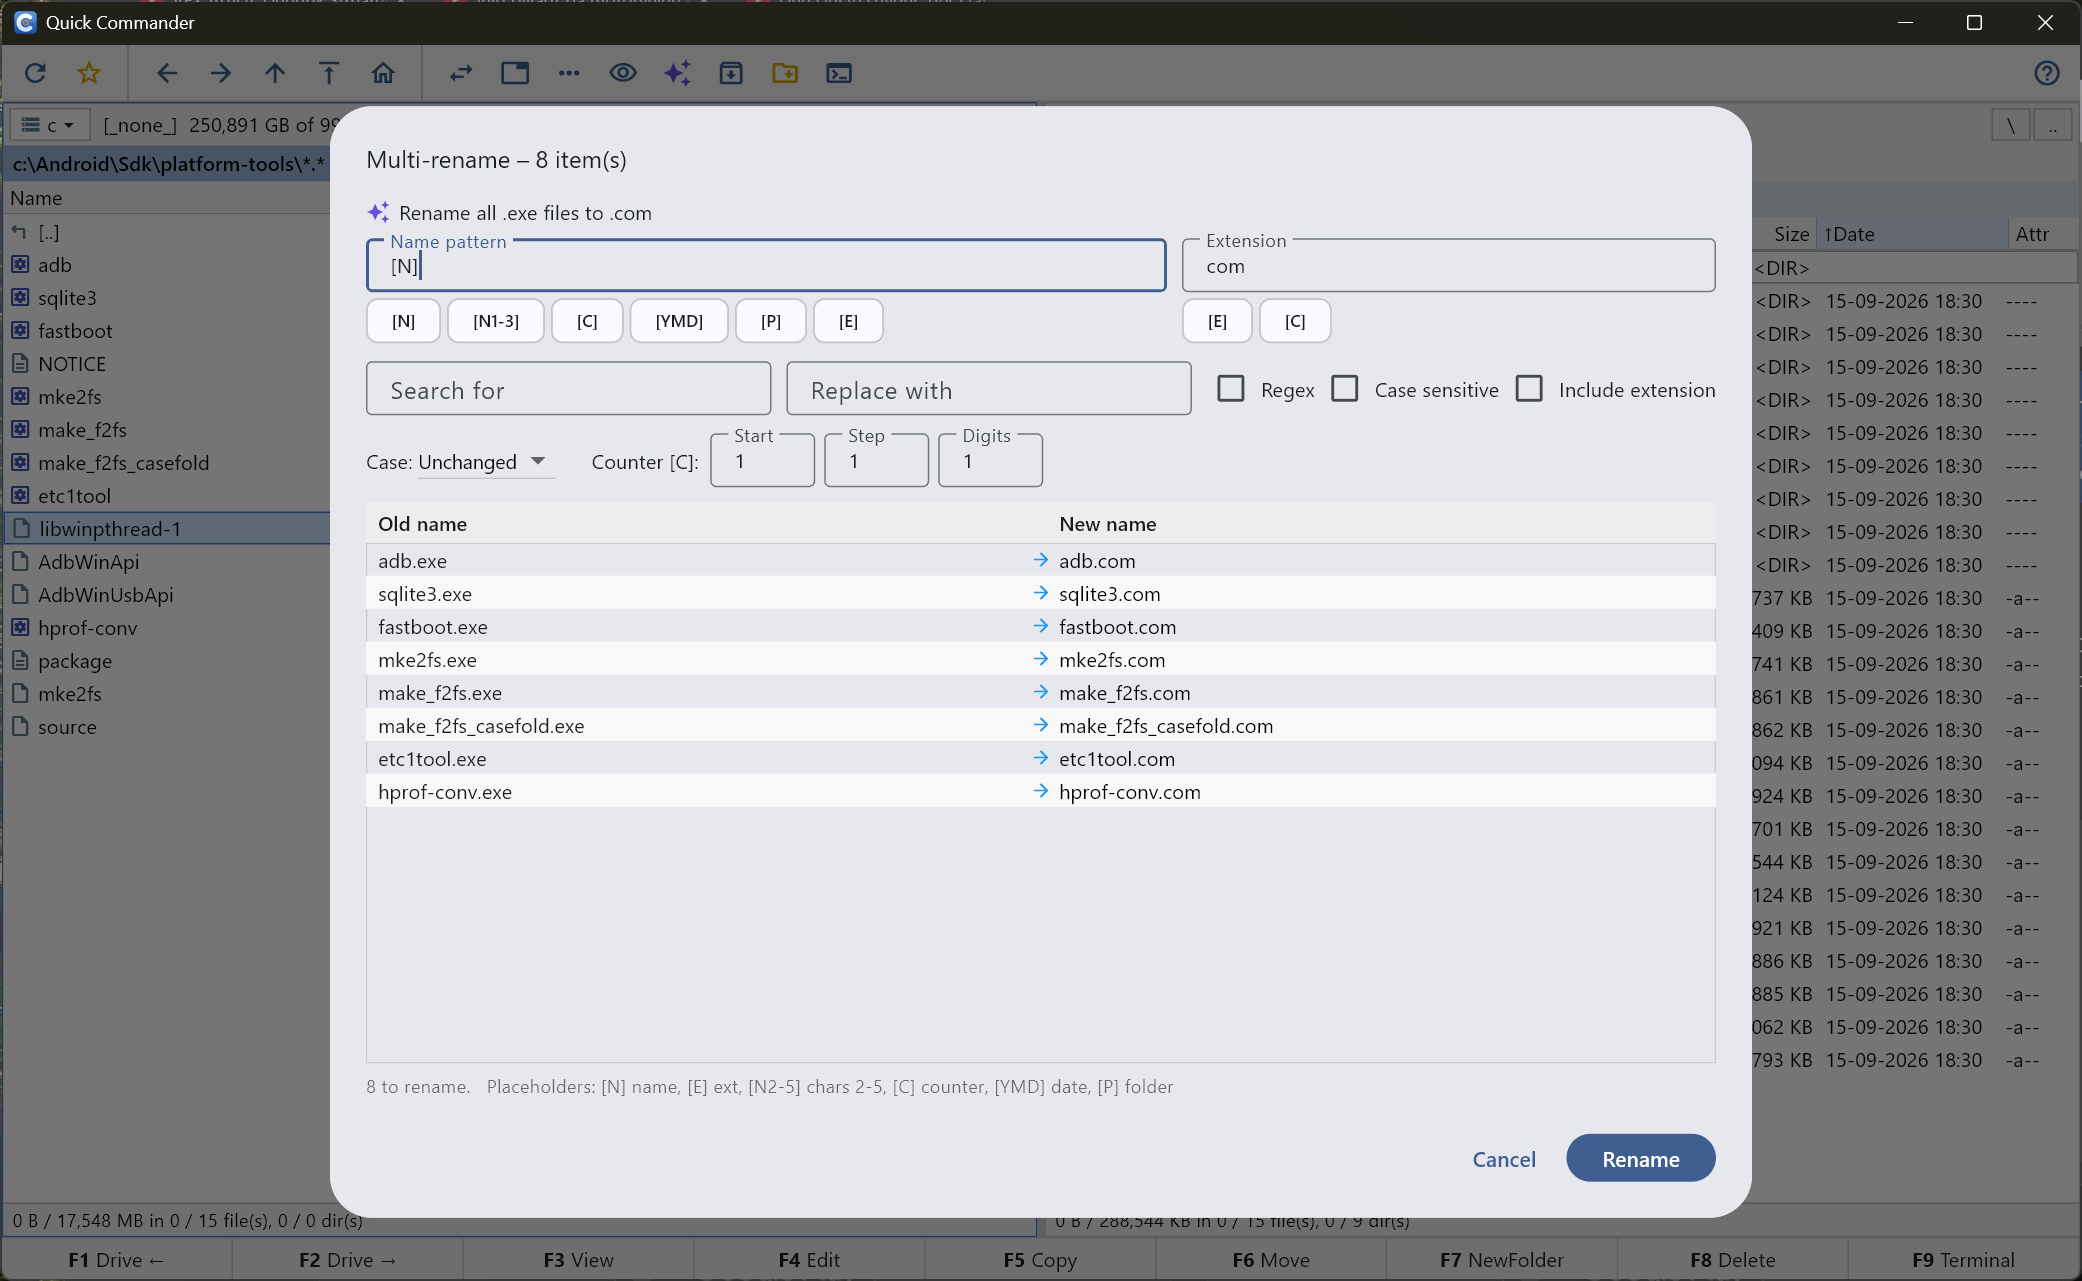Navigate up one folder with up arrow
This screenshot has width=2082, height=1281.
coord(275,73)
